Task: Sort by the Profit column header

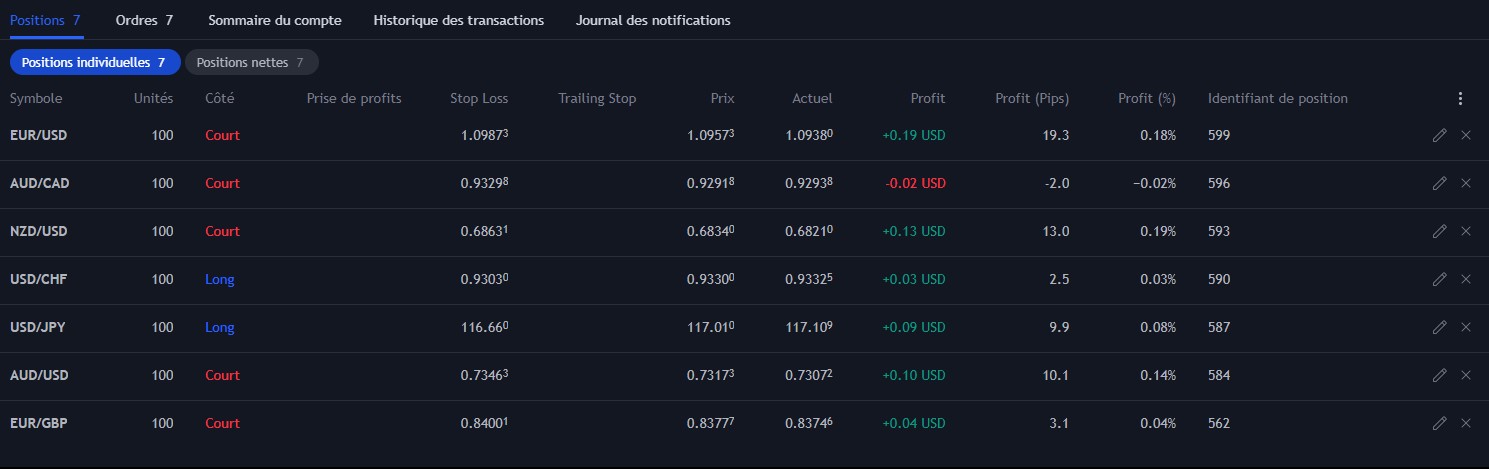Action: tap(927, 99)
